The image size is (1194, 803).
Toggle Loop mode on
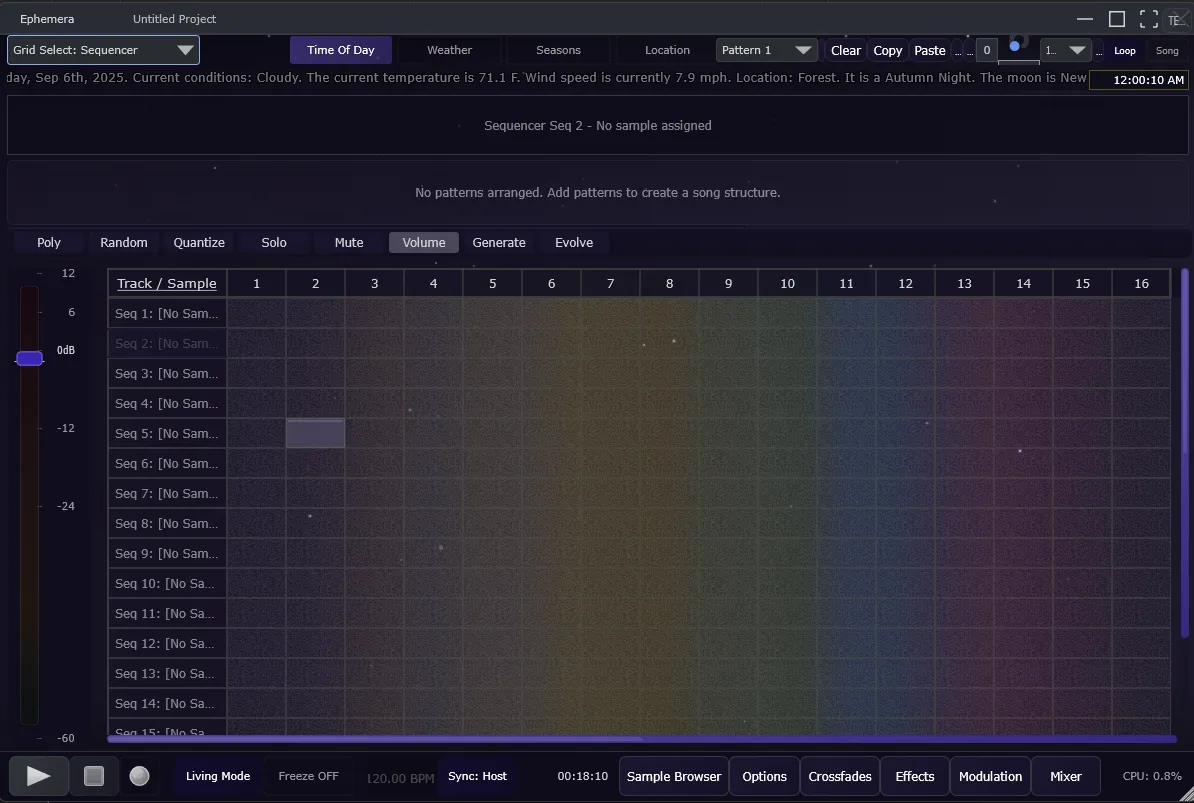pos(1124,50)
